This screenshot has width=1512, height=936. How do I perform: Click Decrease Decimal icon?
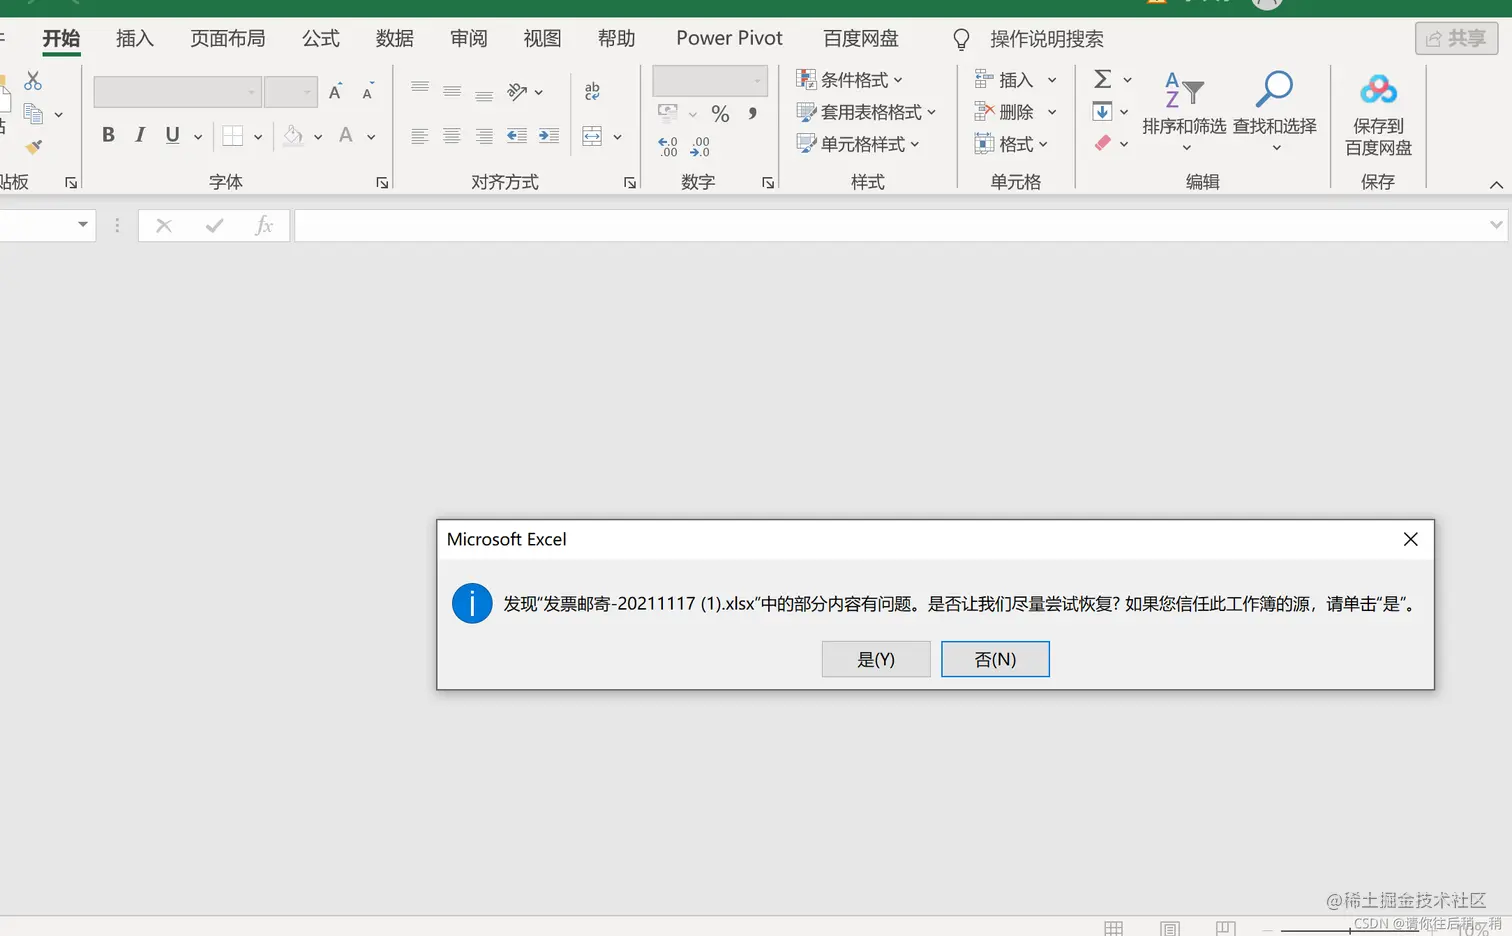(700, 147)
